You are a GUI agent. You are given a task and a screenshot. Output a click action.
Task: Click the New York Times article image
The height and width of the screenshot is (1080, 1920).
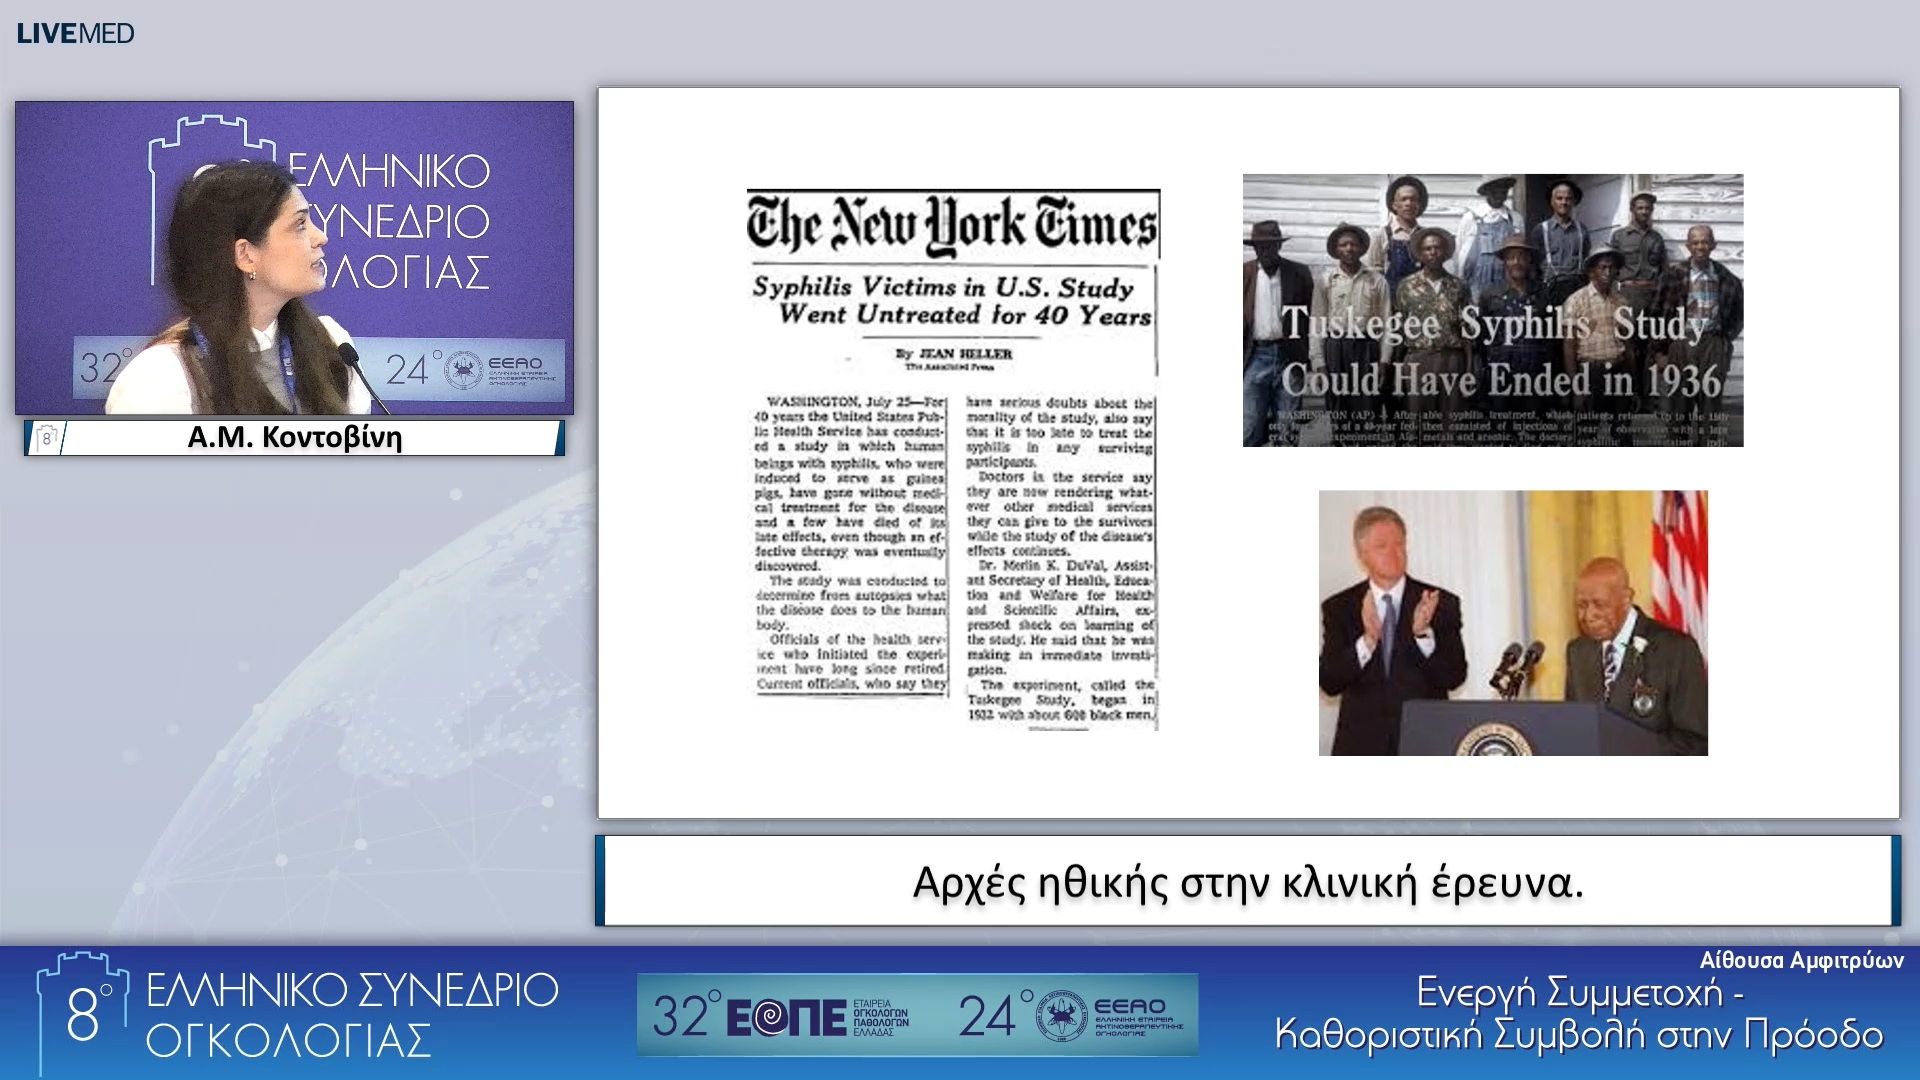point(953,459)
